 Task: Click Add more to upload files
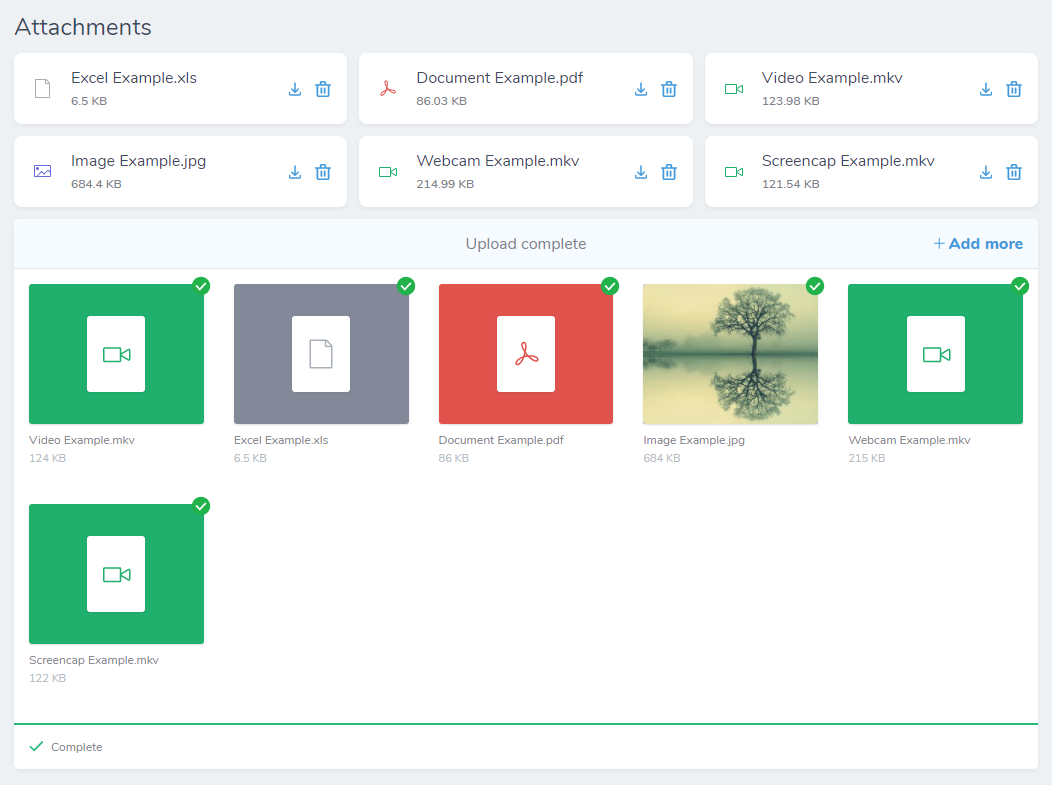click(978, 244)
